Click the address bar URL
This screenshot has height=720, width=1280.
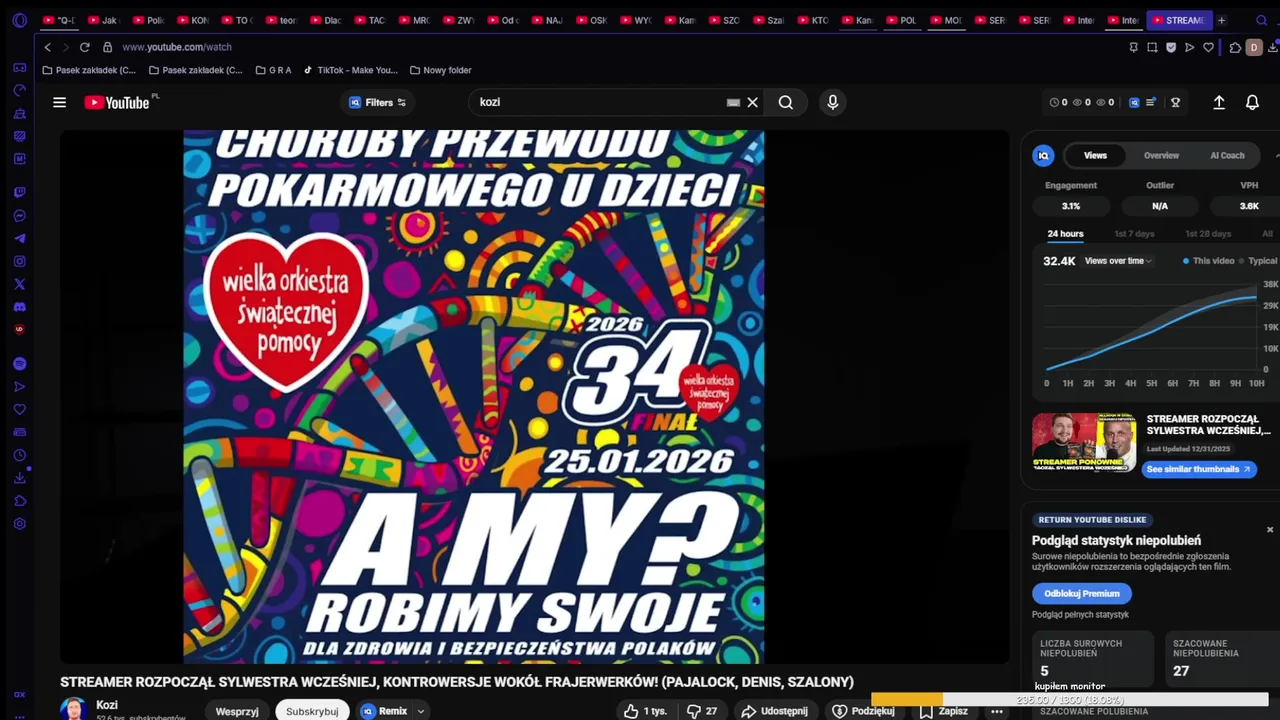pos(177,47)
